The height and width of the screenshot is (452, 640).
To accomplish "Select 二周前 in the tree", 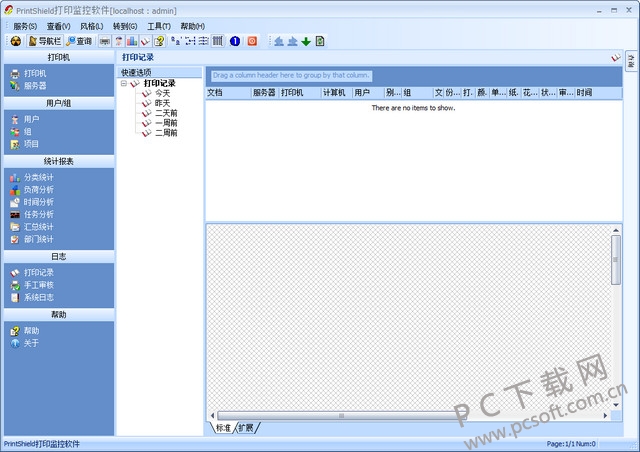I will click(x=166, y=133).
